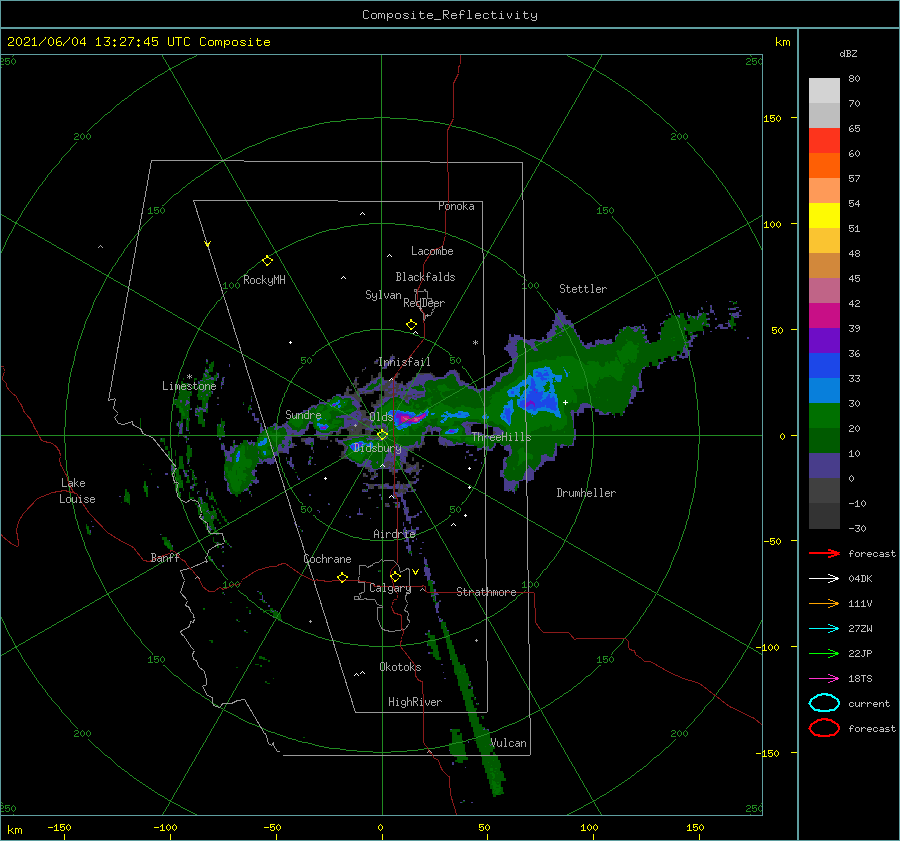Click the green 22JP arrow icon
The width and height of the screenshot is (900, 841).
(x=824, y=653)
